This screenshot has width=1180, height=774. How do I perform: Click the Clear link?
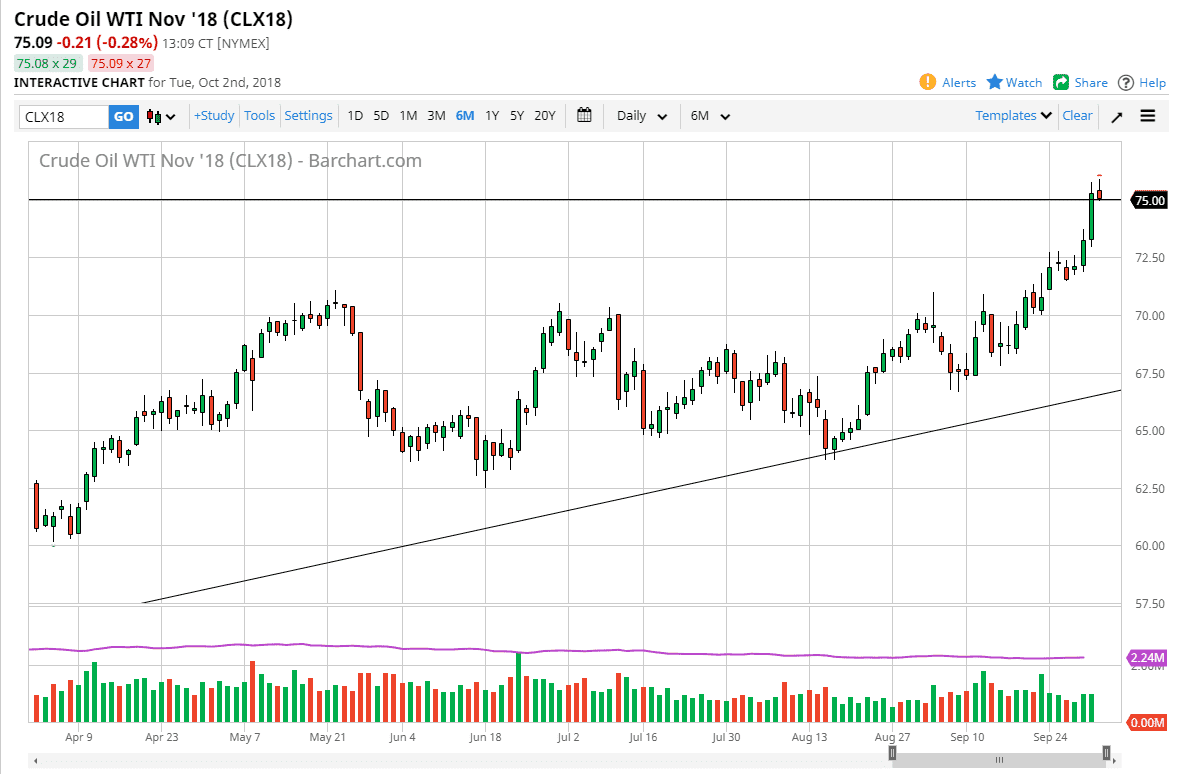pyautogui.click(x=1077, y=116)
